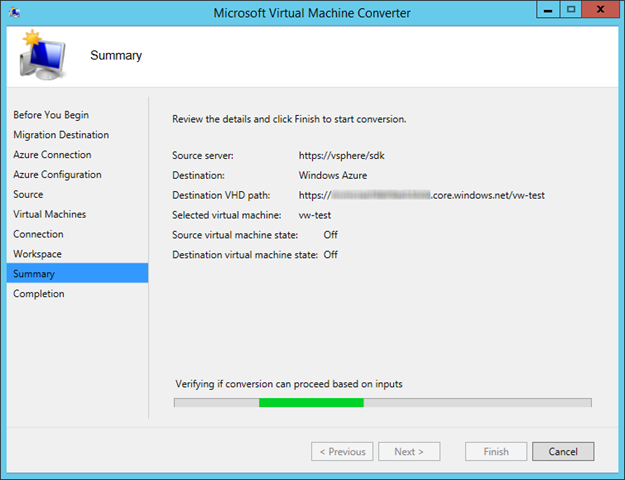This screenshot has width=625, height=480.
Task: Switch to the Source step
Action: click(x=28, y=195)
